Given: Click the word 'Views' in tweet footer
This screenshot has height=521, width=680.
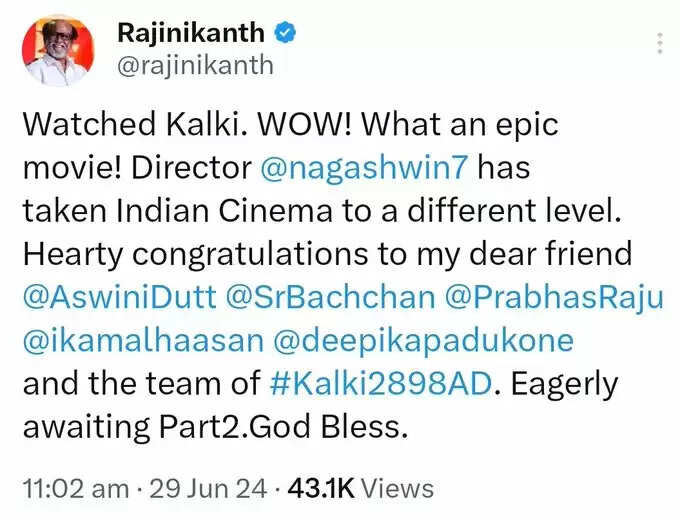Looking at the screenshot, I should point(398,489).
